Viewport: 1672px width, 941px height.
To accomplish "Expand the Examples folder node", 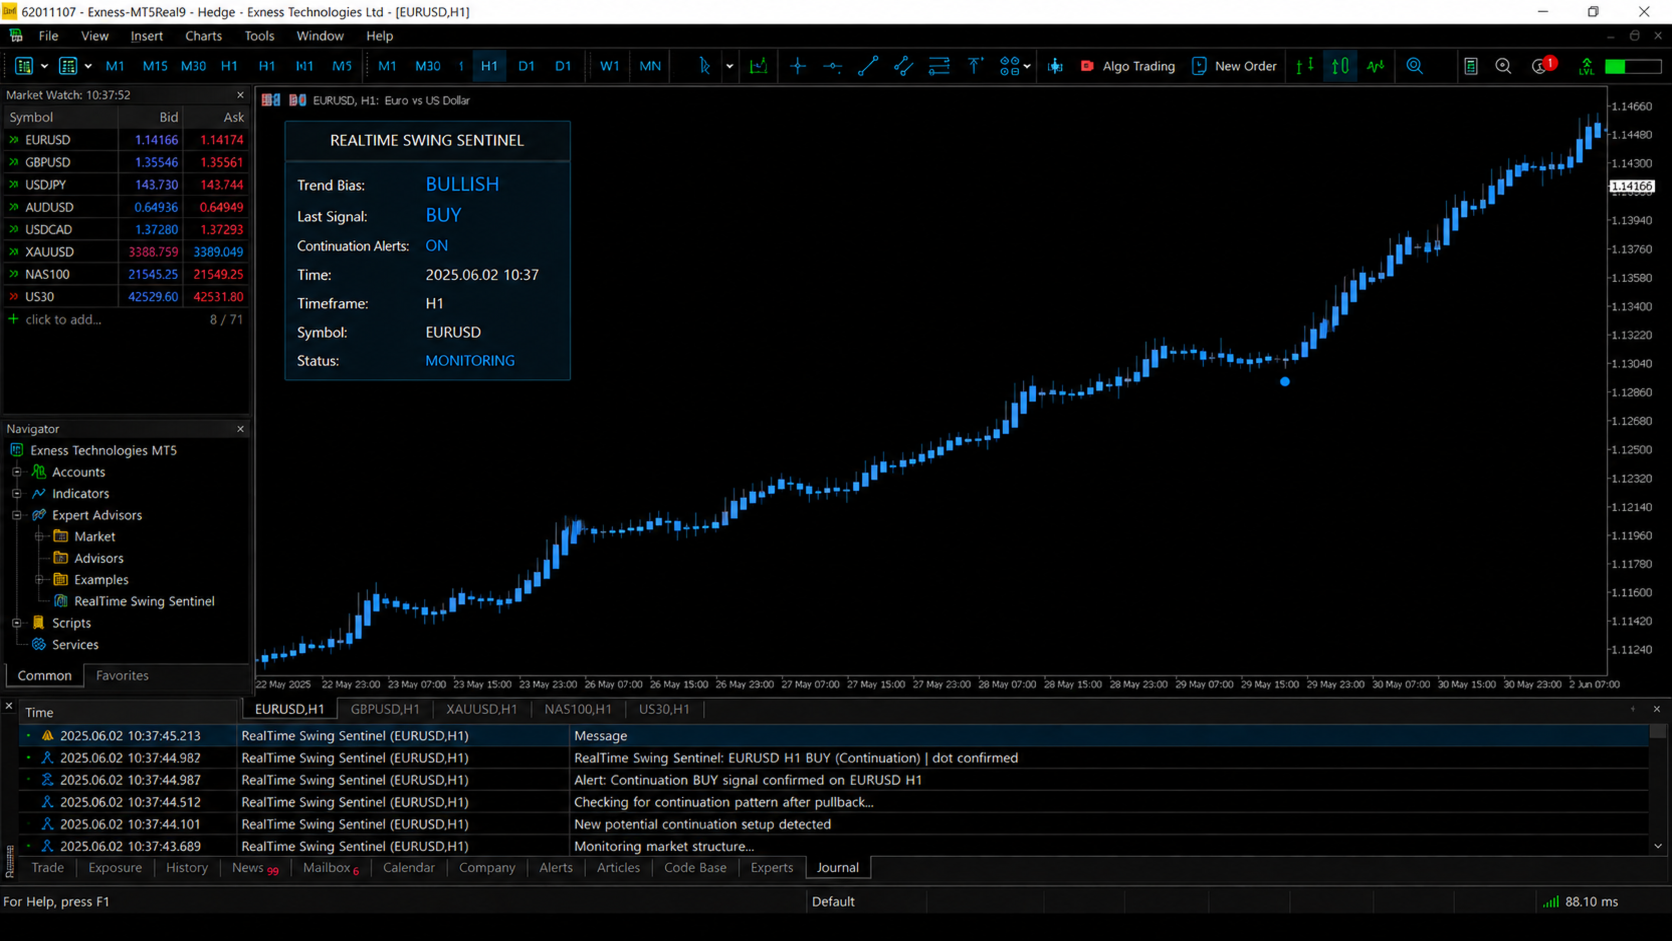I will pyautogui.click(x=40, y=580).
